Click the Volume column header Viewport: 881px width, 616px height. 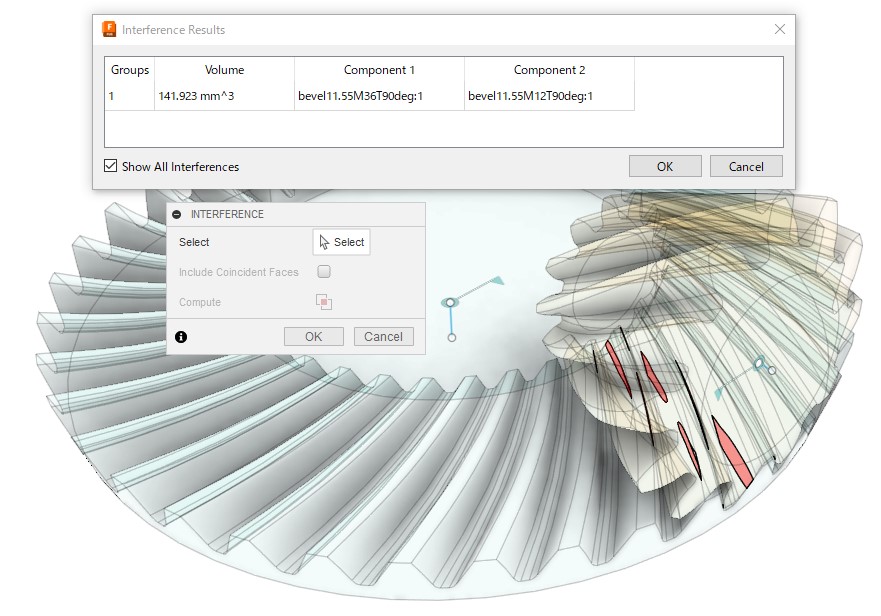point(224,70)
